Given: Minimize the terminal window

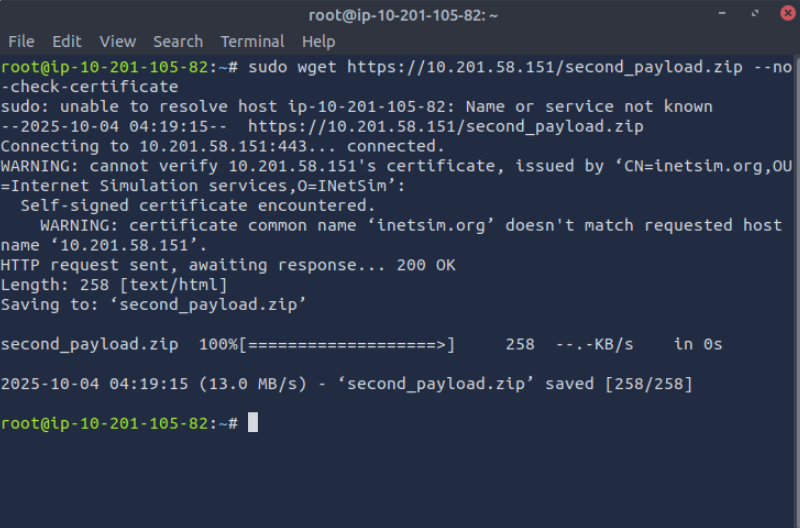Looking at the screenshot, I should [x=723, y=15].
